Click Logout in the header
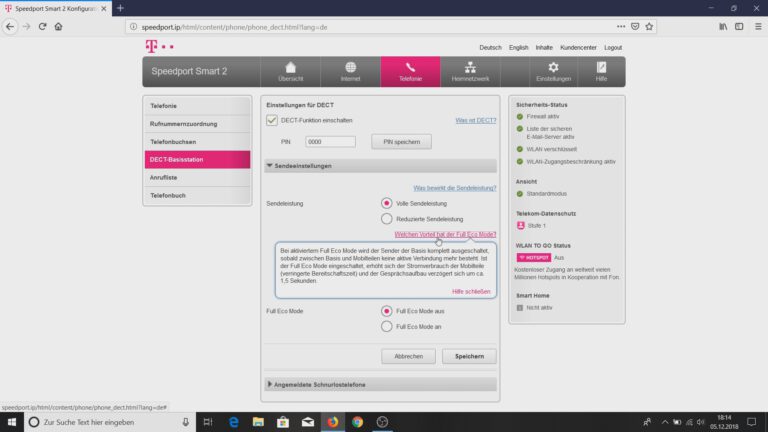 click(x=613, y=48)
